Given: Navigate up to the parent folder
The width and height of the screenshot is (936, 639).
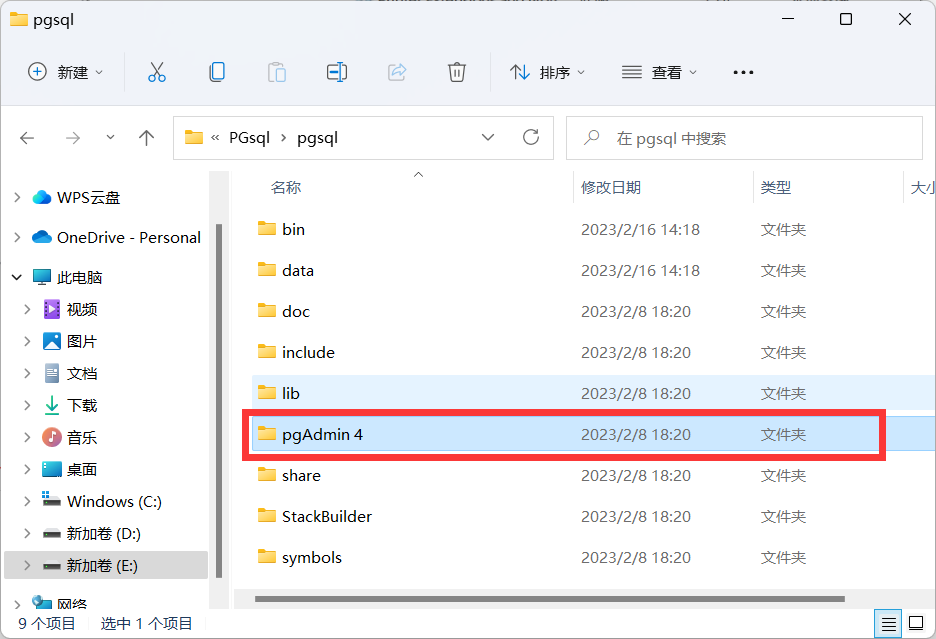Looking at the screenshot, I should click(x=146, y=137).
